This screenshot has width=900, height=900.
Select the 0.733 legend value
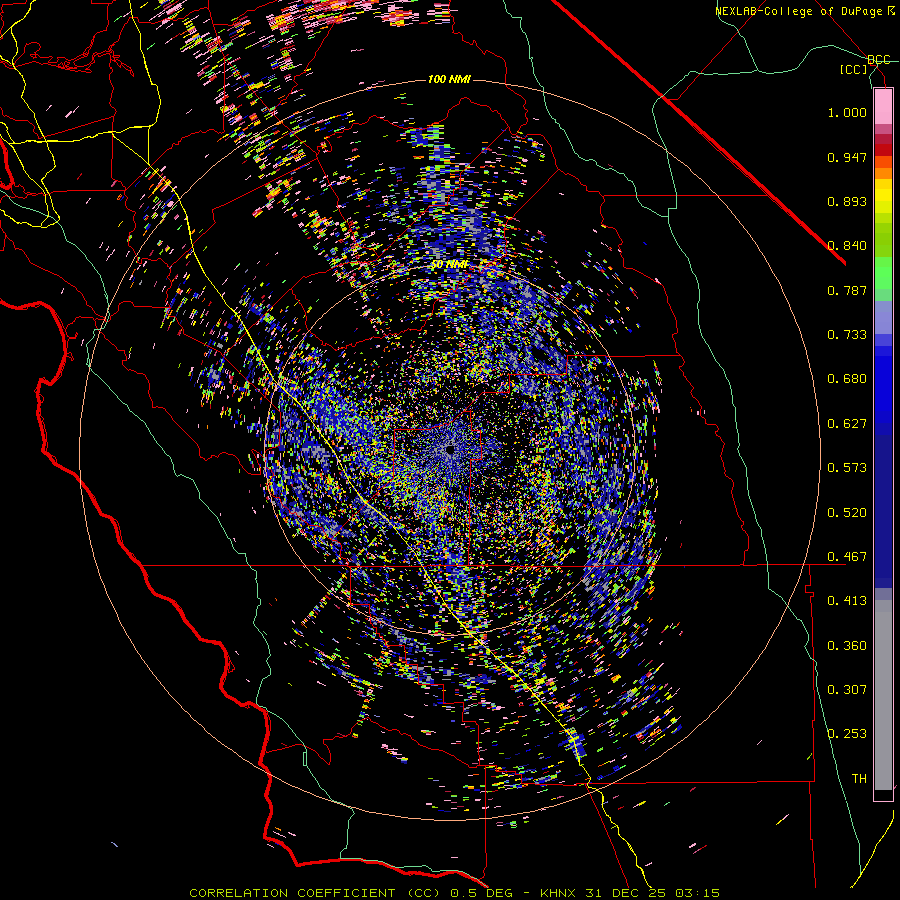[847, 335]
